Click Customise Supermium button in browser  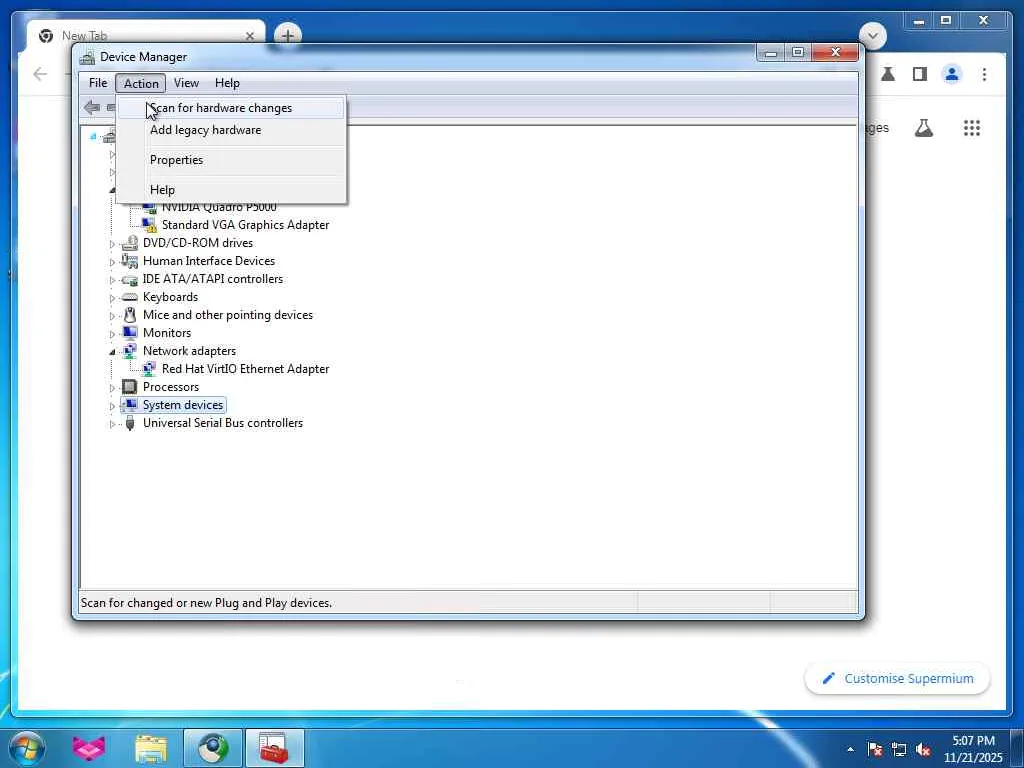coord(897,679)
